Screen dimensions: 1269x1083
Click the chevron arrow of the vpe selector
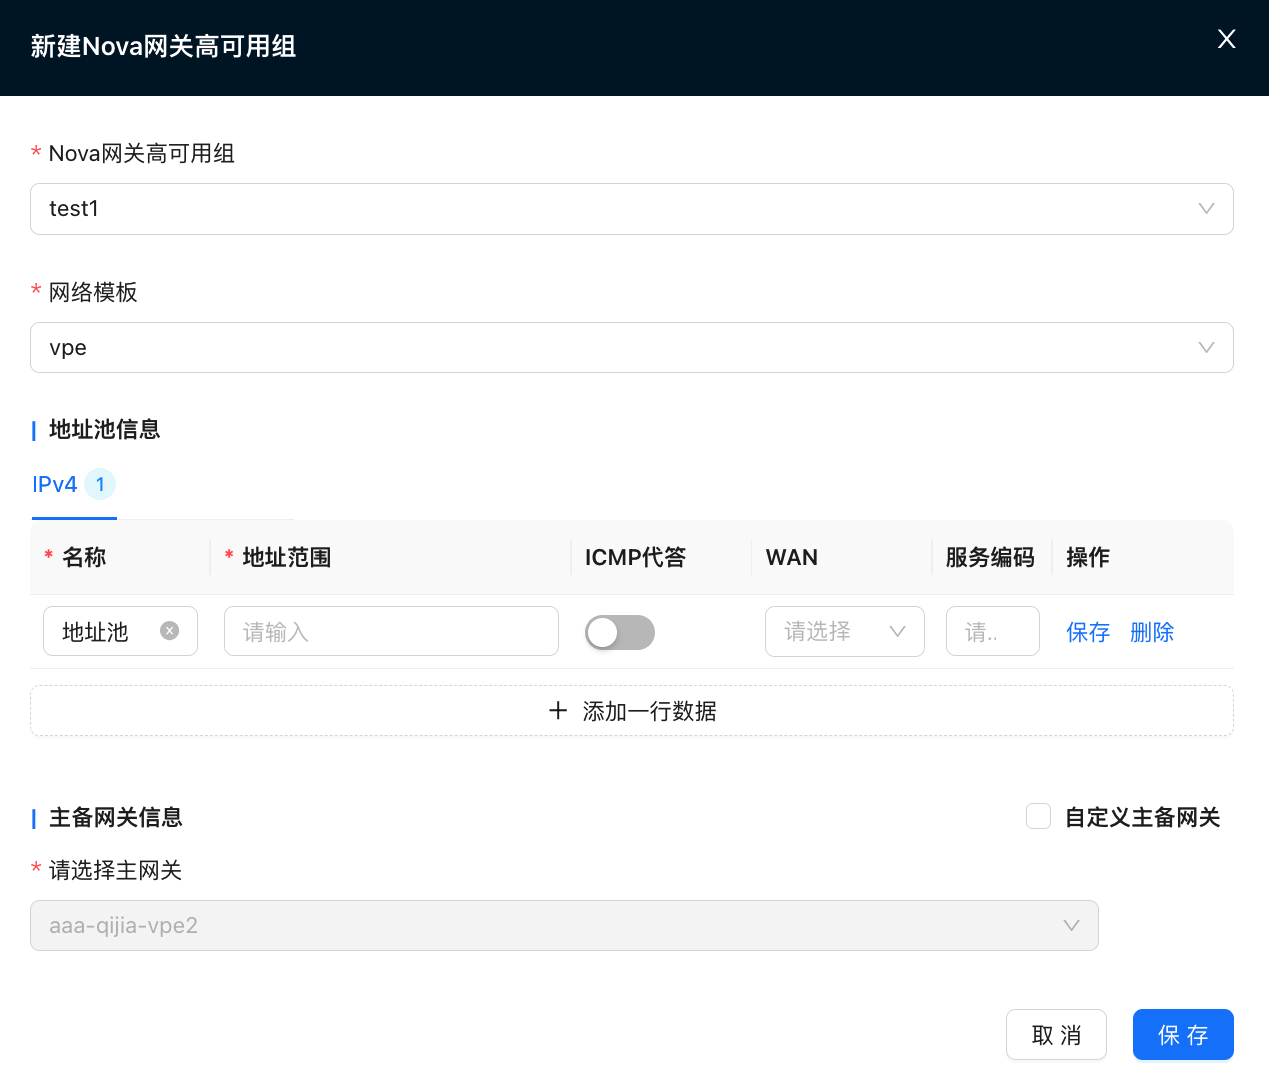[x=1206, y=348]
